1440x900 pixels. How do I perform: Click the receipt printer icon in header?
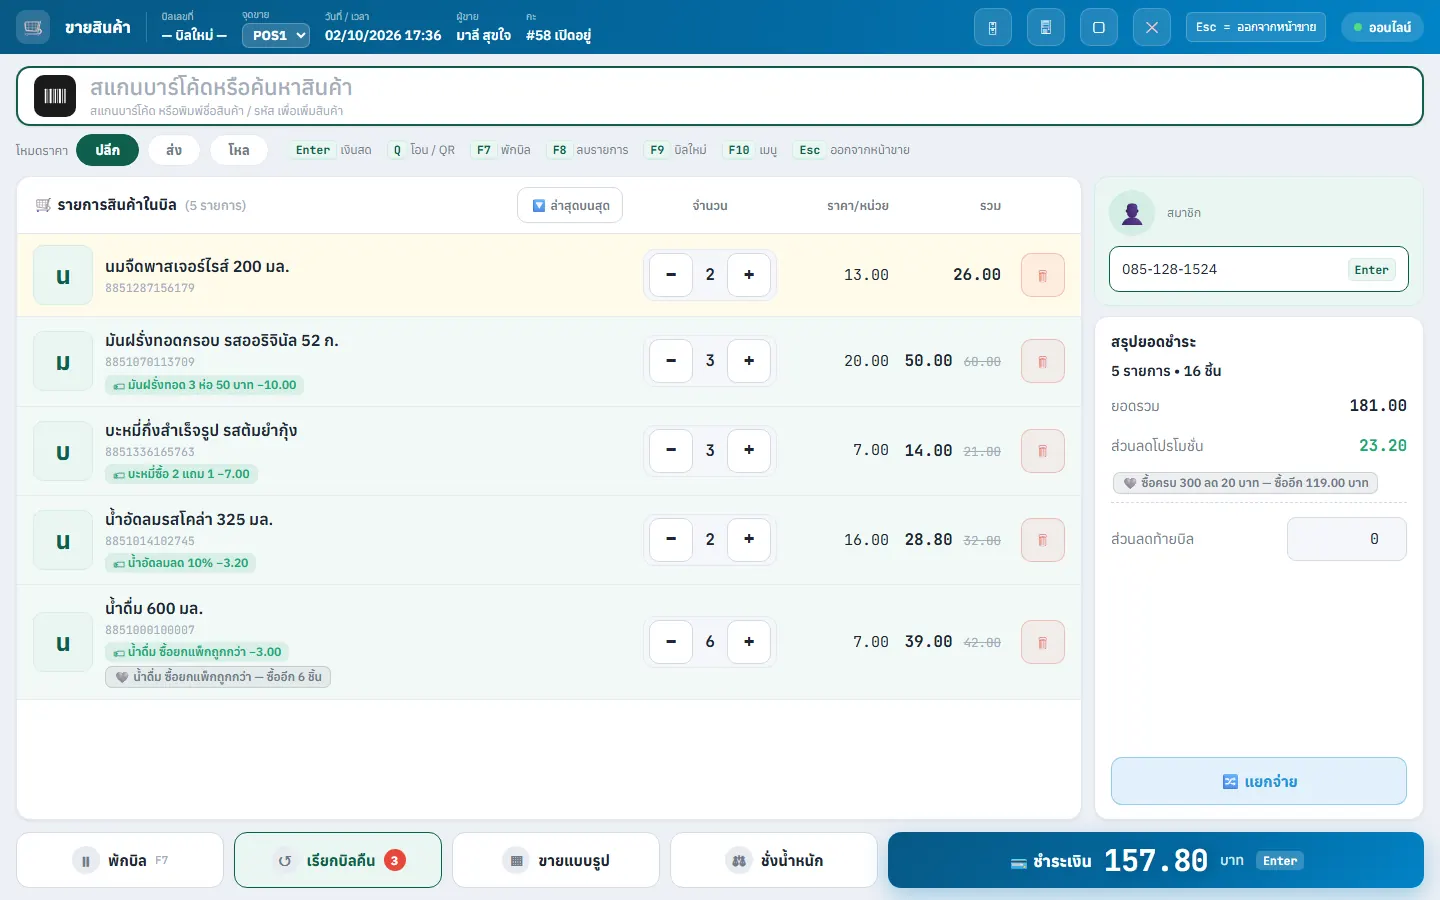coord(1046,27)
